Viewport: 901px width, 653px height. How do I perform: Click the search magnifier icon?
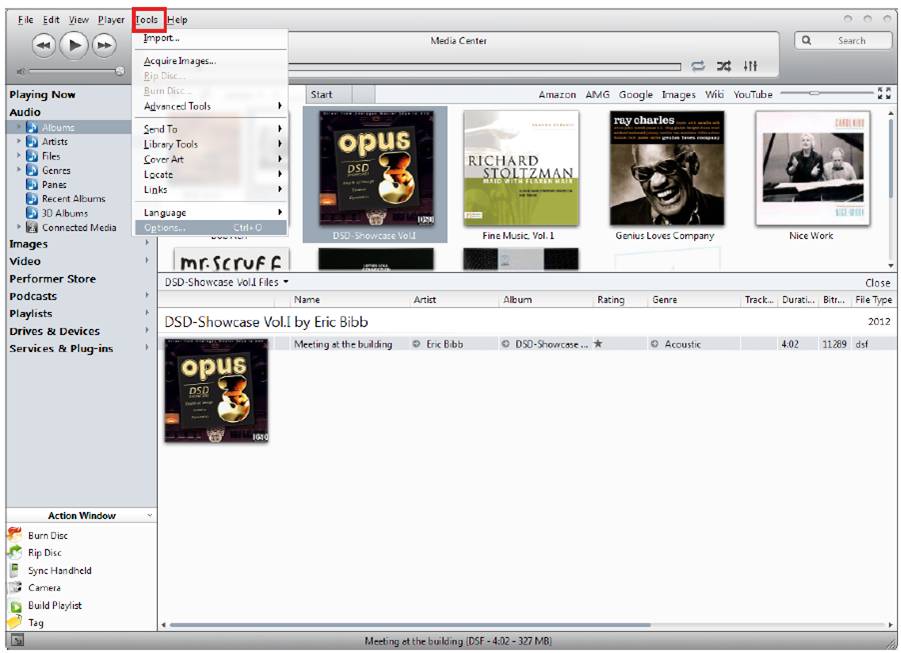coord(807,40)
